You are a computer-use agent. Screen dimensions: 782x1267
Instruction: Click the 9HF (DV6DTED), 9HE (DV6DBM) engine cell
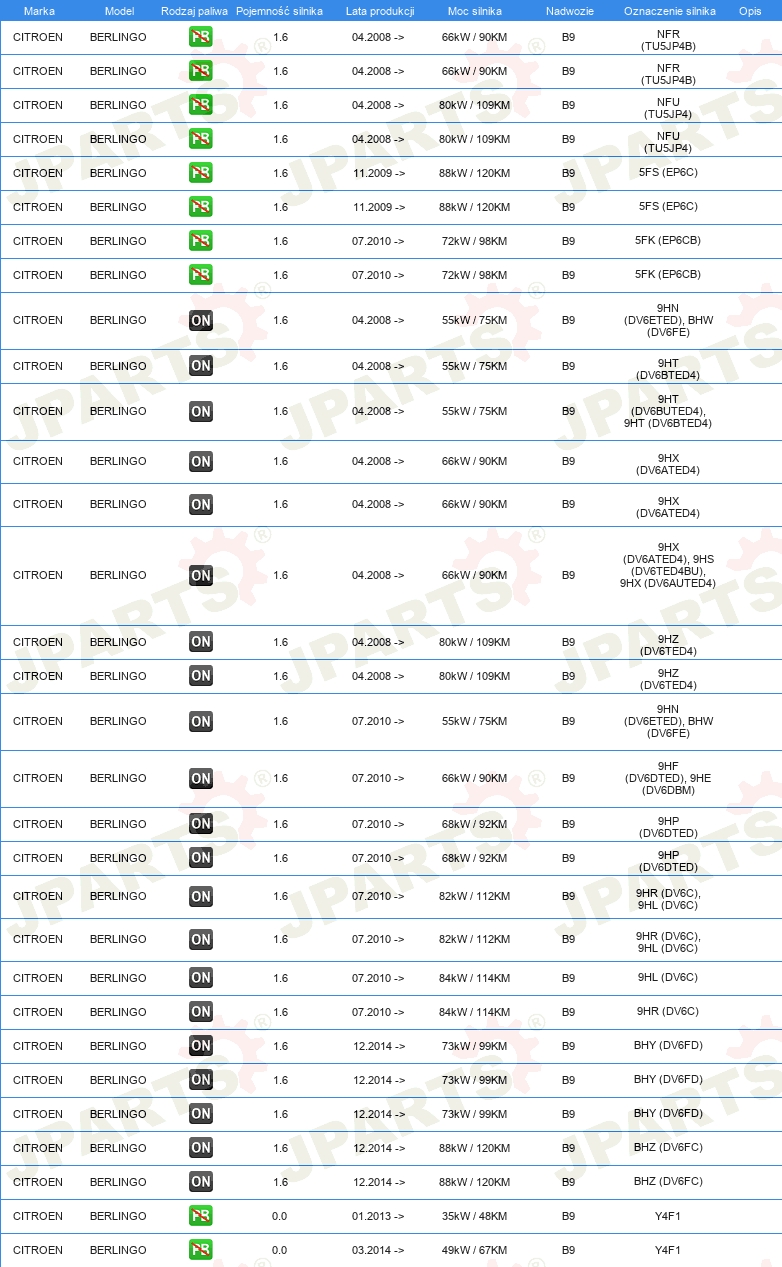point(668,778)
